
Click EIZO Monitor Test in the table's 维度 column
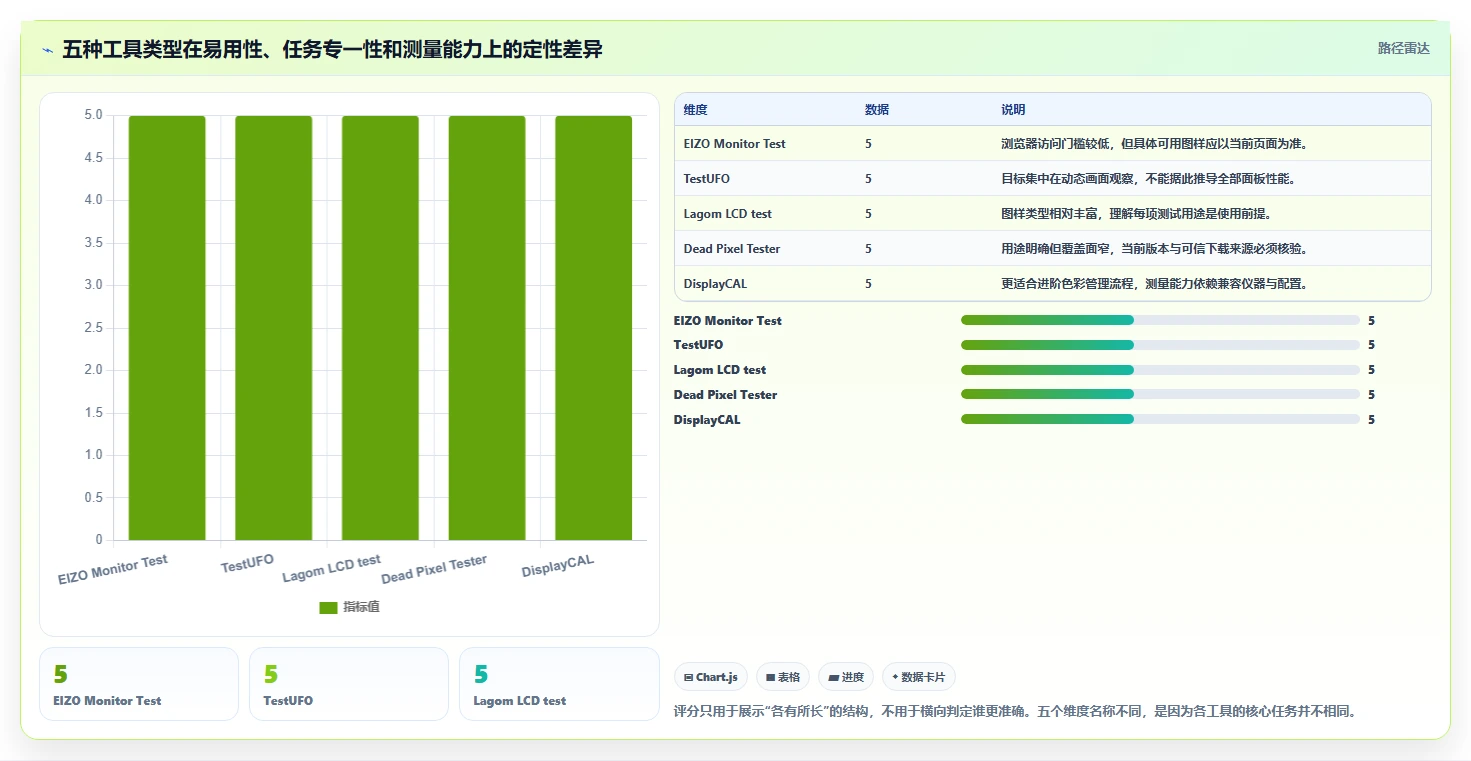pyautogui.click(x=735, y=144)
